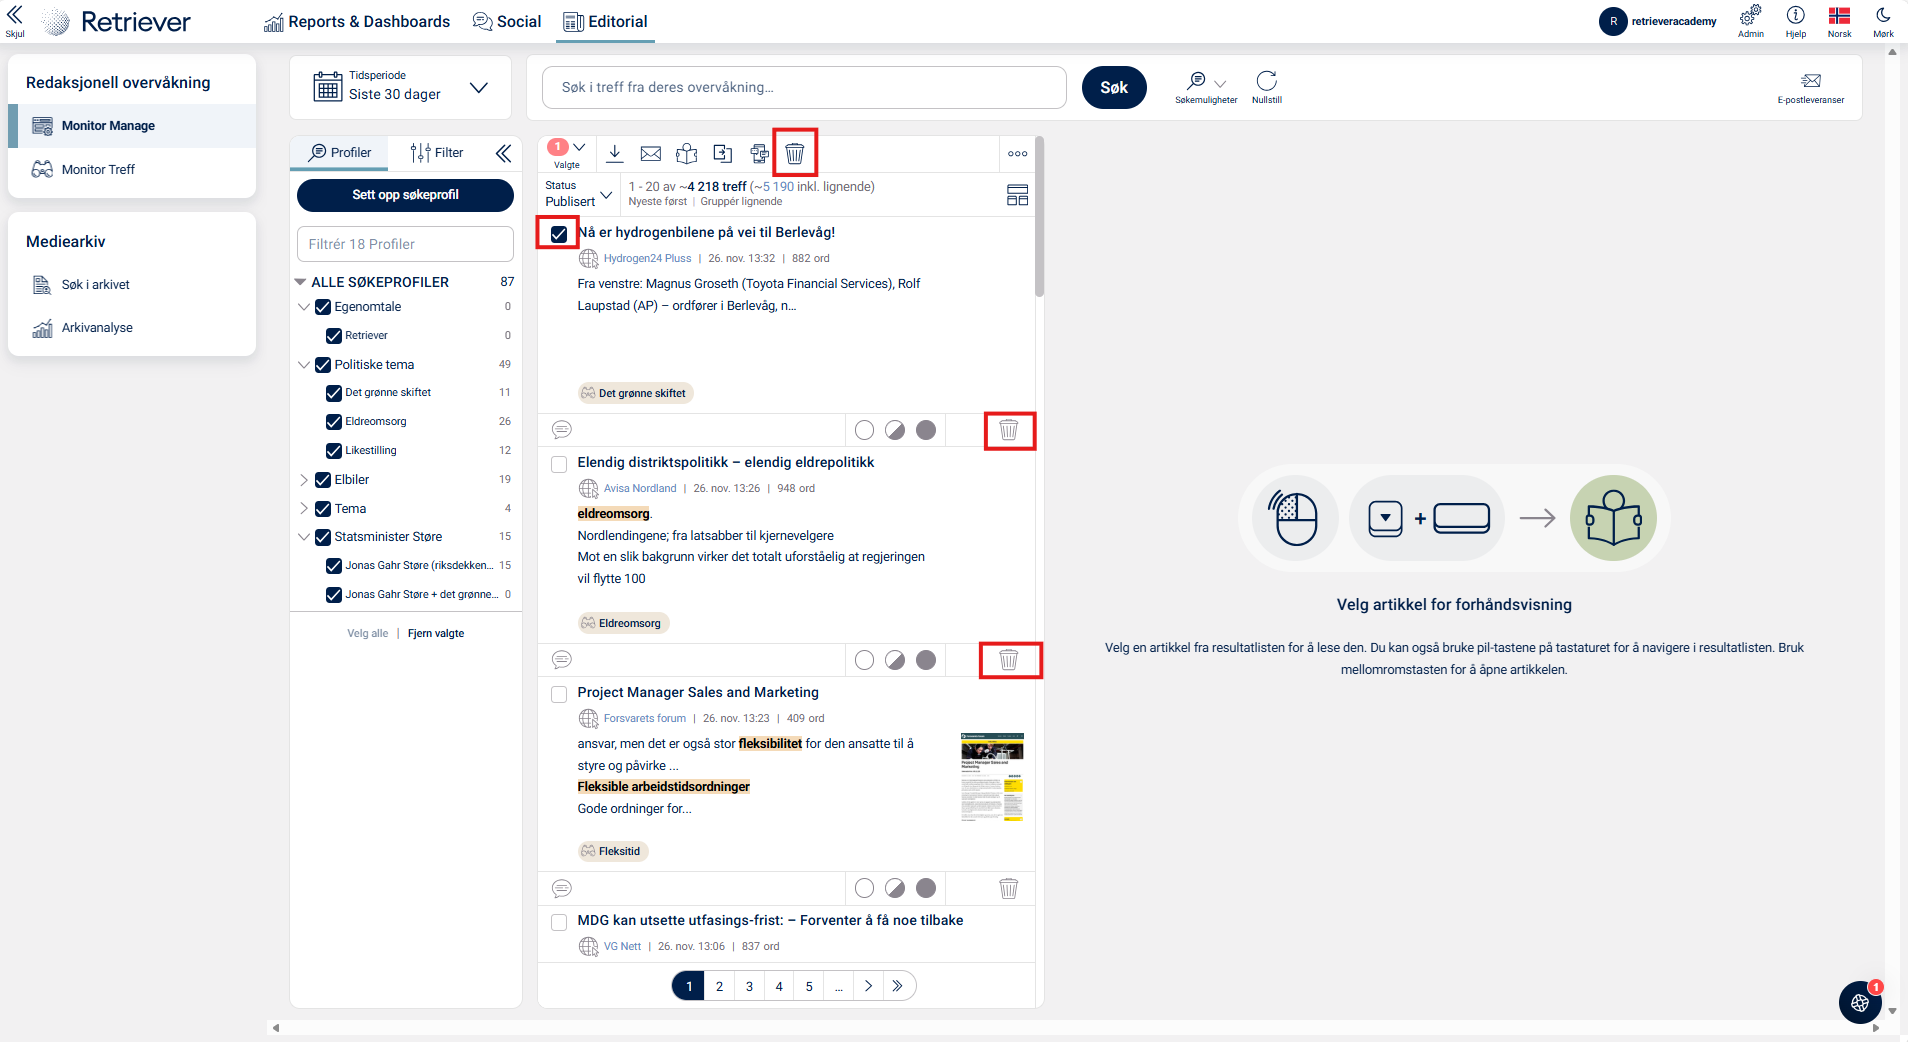Delete the hydrogenbilene article with its trash icon
The height and width of the screenshot is (1042, 1908).
[x=1009, y=430]
